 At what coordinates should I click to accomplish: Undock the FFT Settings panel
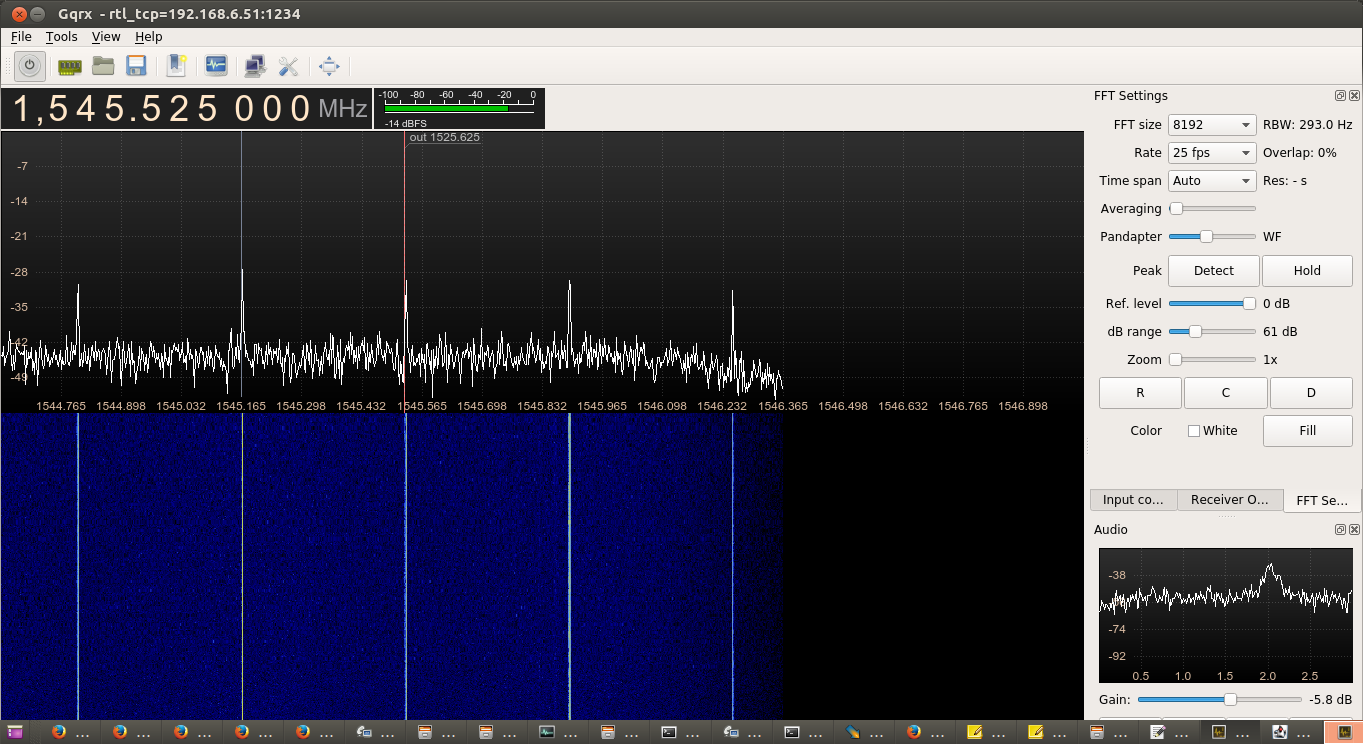coord(1340,96)
